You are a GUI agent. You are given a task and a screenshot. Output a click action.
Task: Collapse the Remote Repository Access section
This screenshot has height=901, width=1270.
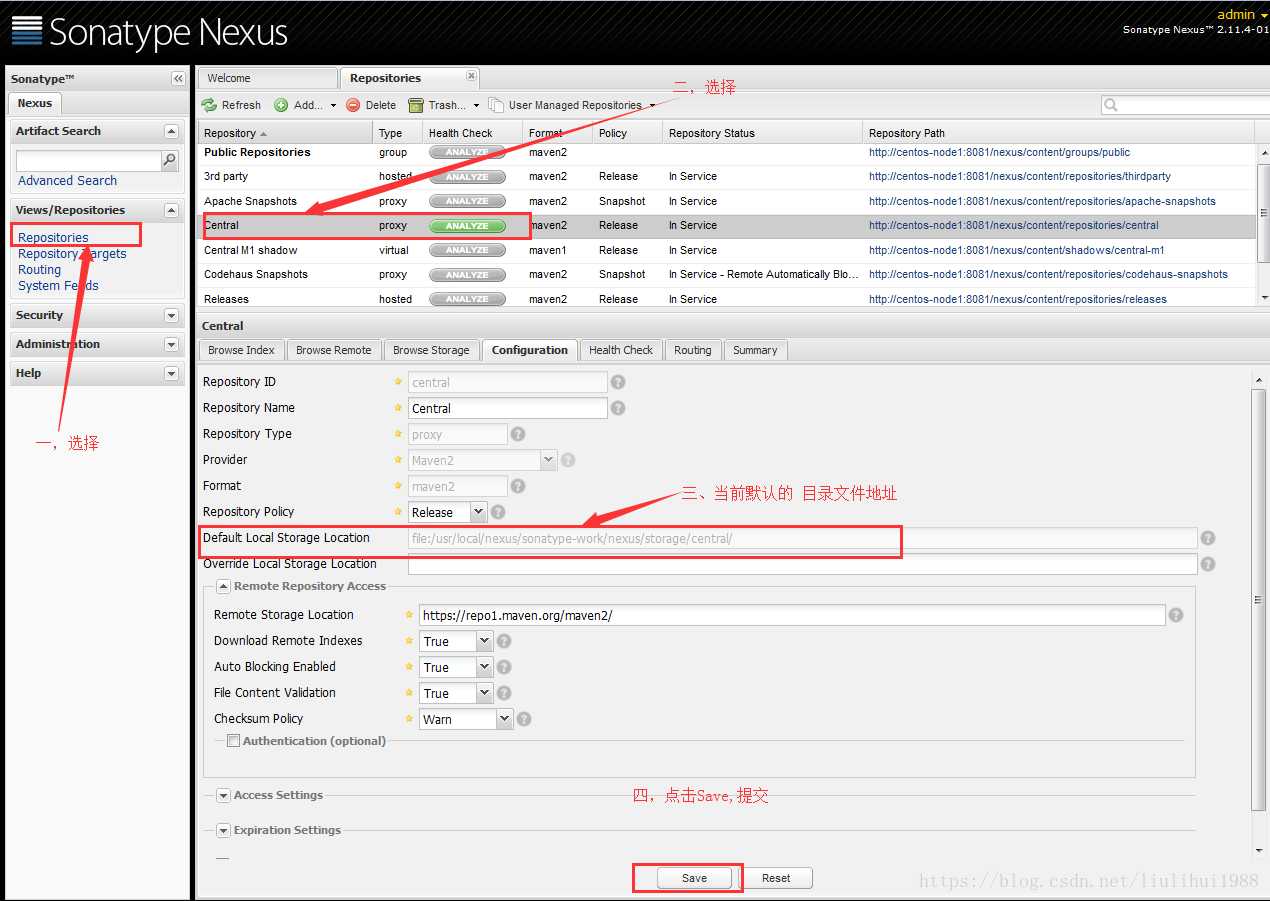click(223, 587)
